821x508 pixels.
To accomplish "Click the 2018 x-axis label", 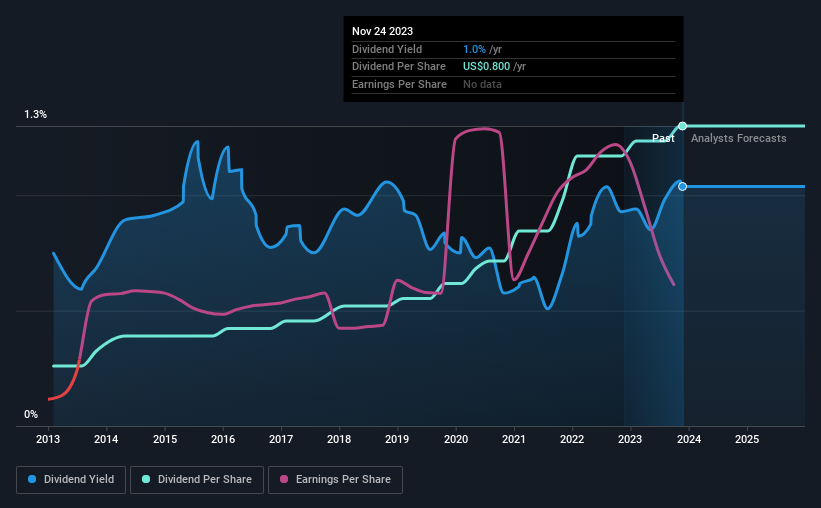I will click(339, 439).
